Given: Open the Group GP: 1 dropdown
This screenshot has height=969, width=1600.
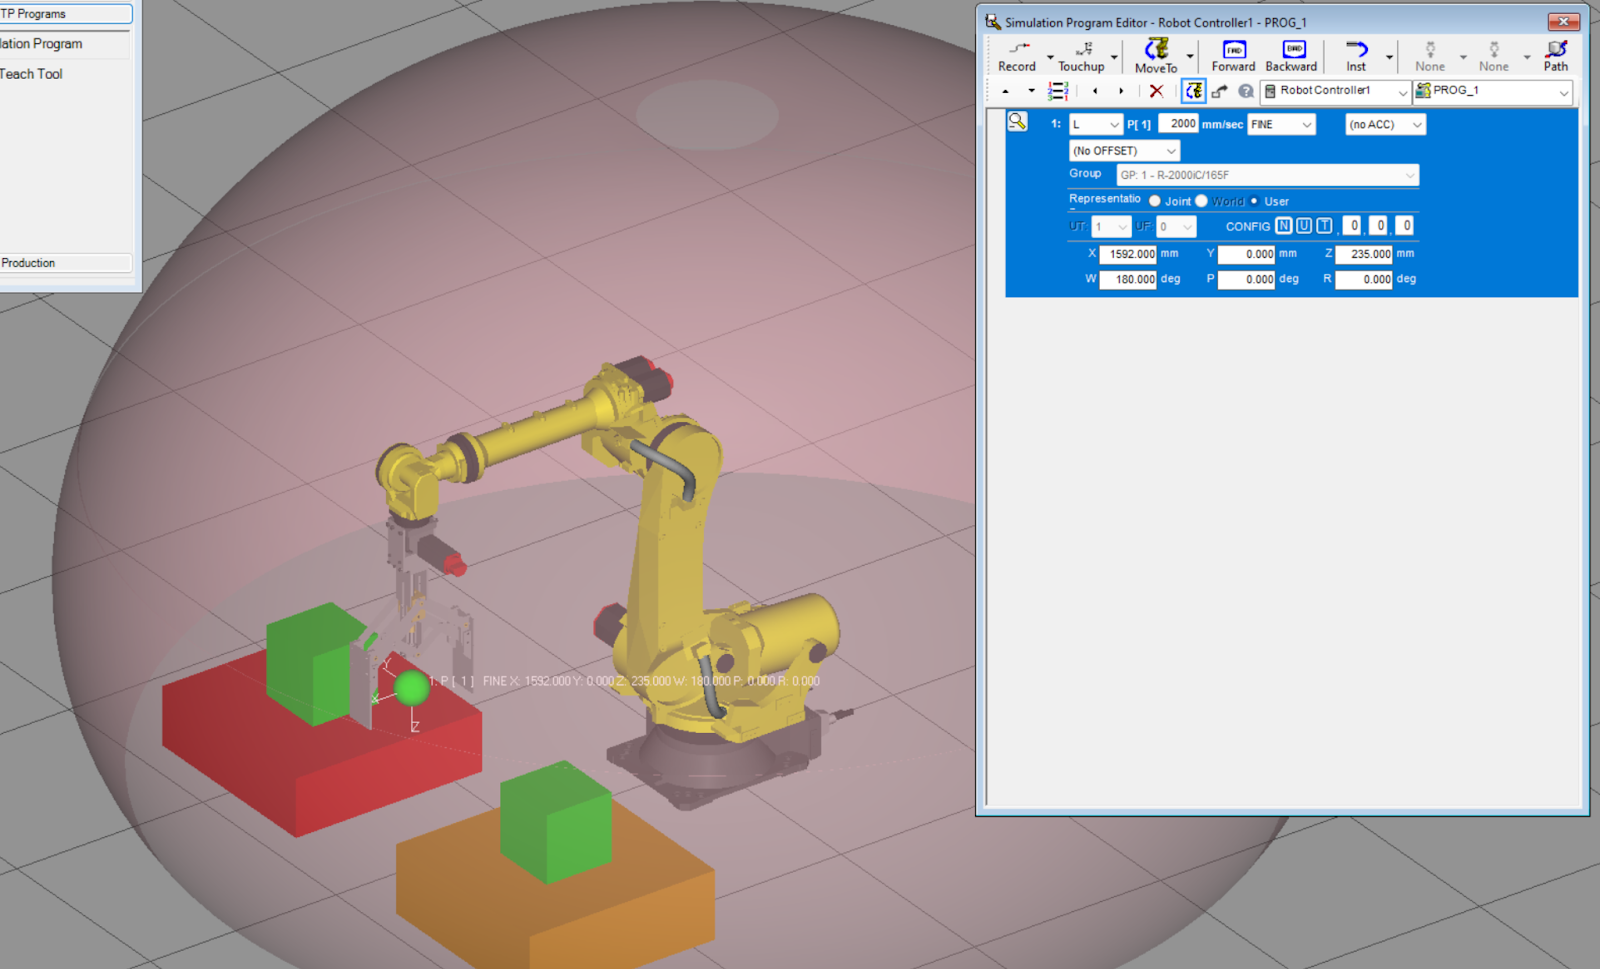Looking at the screenshot, I should 1267,175.
